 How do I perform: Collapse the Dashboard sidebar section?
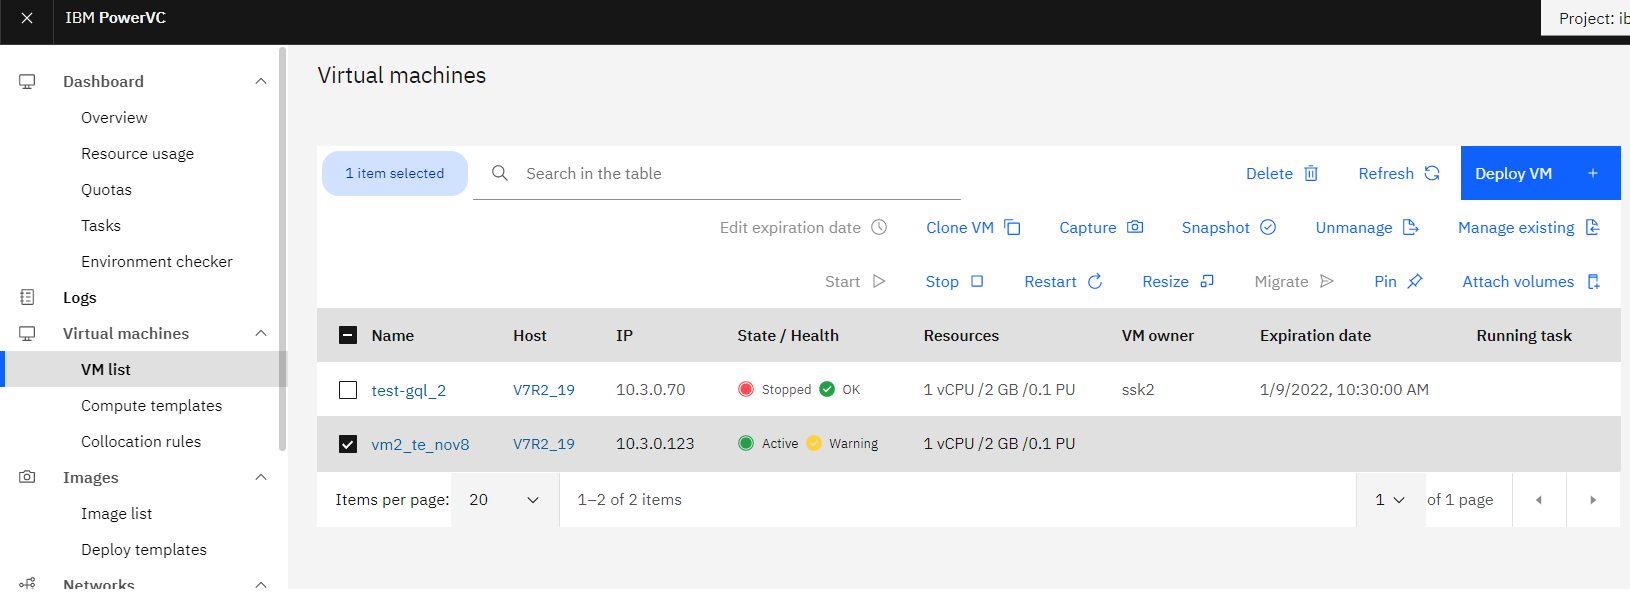click(261, 82)
